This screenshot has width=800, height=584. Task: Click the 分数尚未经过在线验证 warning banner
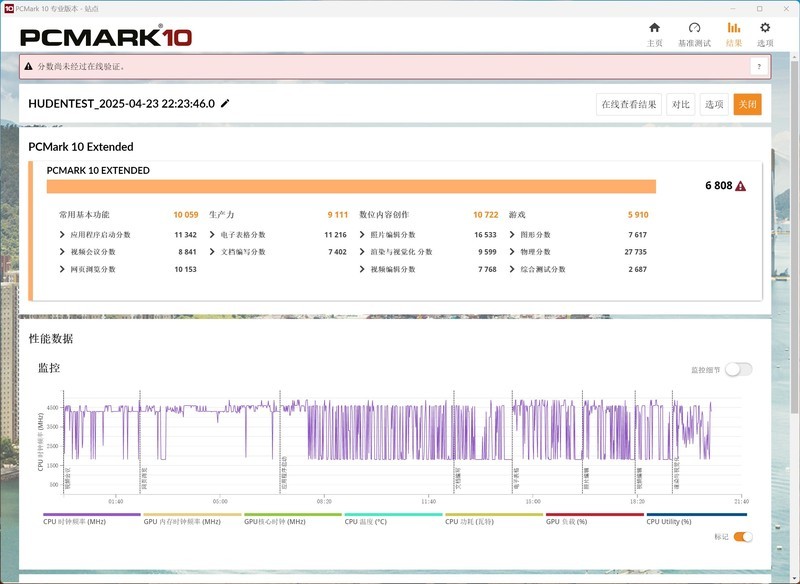395,67
